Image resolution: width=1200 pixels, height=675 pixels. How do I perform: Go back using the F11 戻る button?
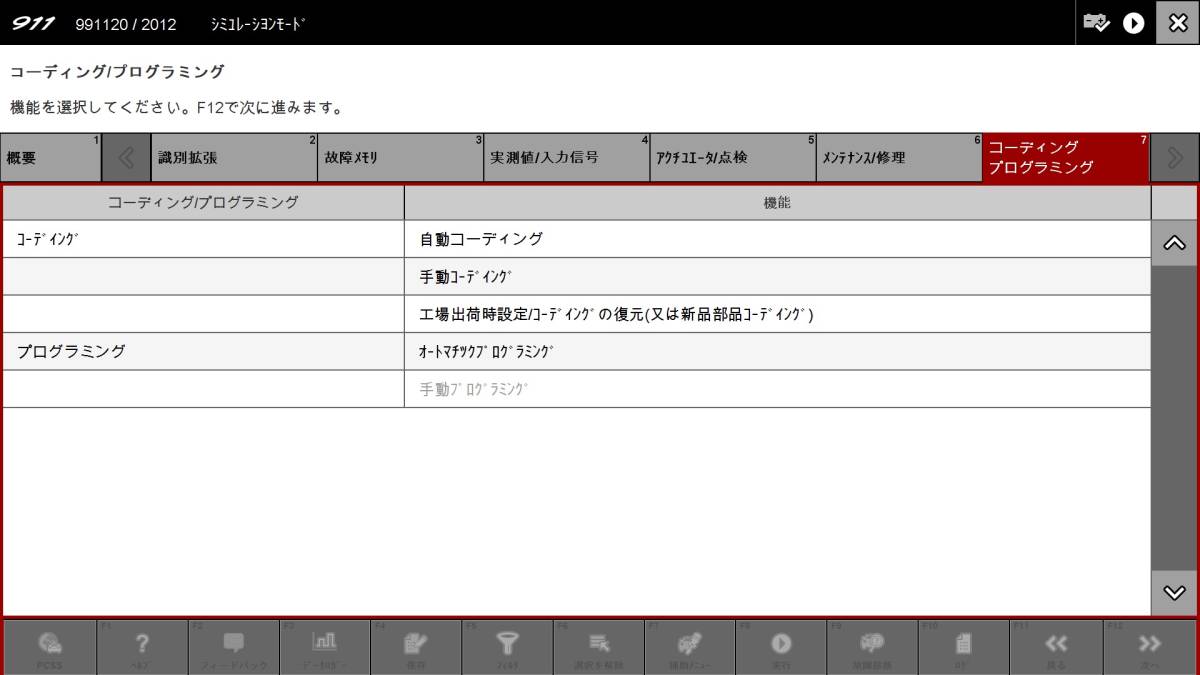[1056, 645]
